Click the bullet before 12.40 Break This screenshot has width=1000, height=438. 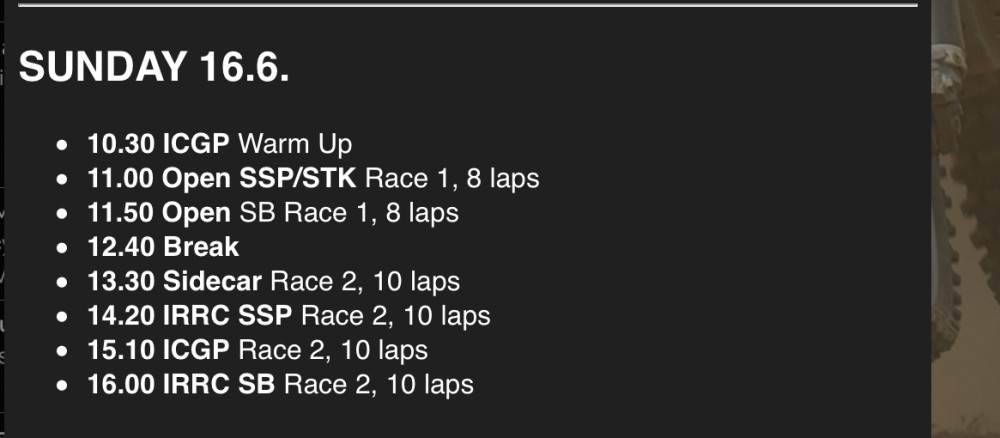(62, 249)
